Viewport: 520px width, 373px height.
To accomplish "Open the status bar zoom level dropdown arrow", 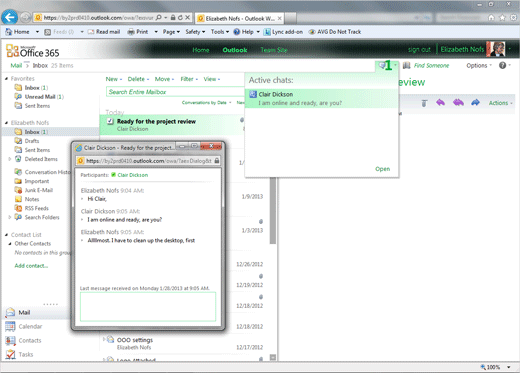I will 509,367.
